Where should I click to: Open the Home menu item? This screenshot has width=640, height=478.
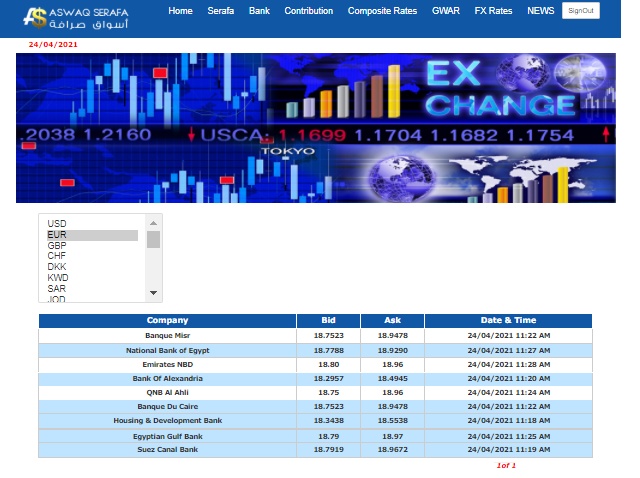(x=180, y=11)
